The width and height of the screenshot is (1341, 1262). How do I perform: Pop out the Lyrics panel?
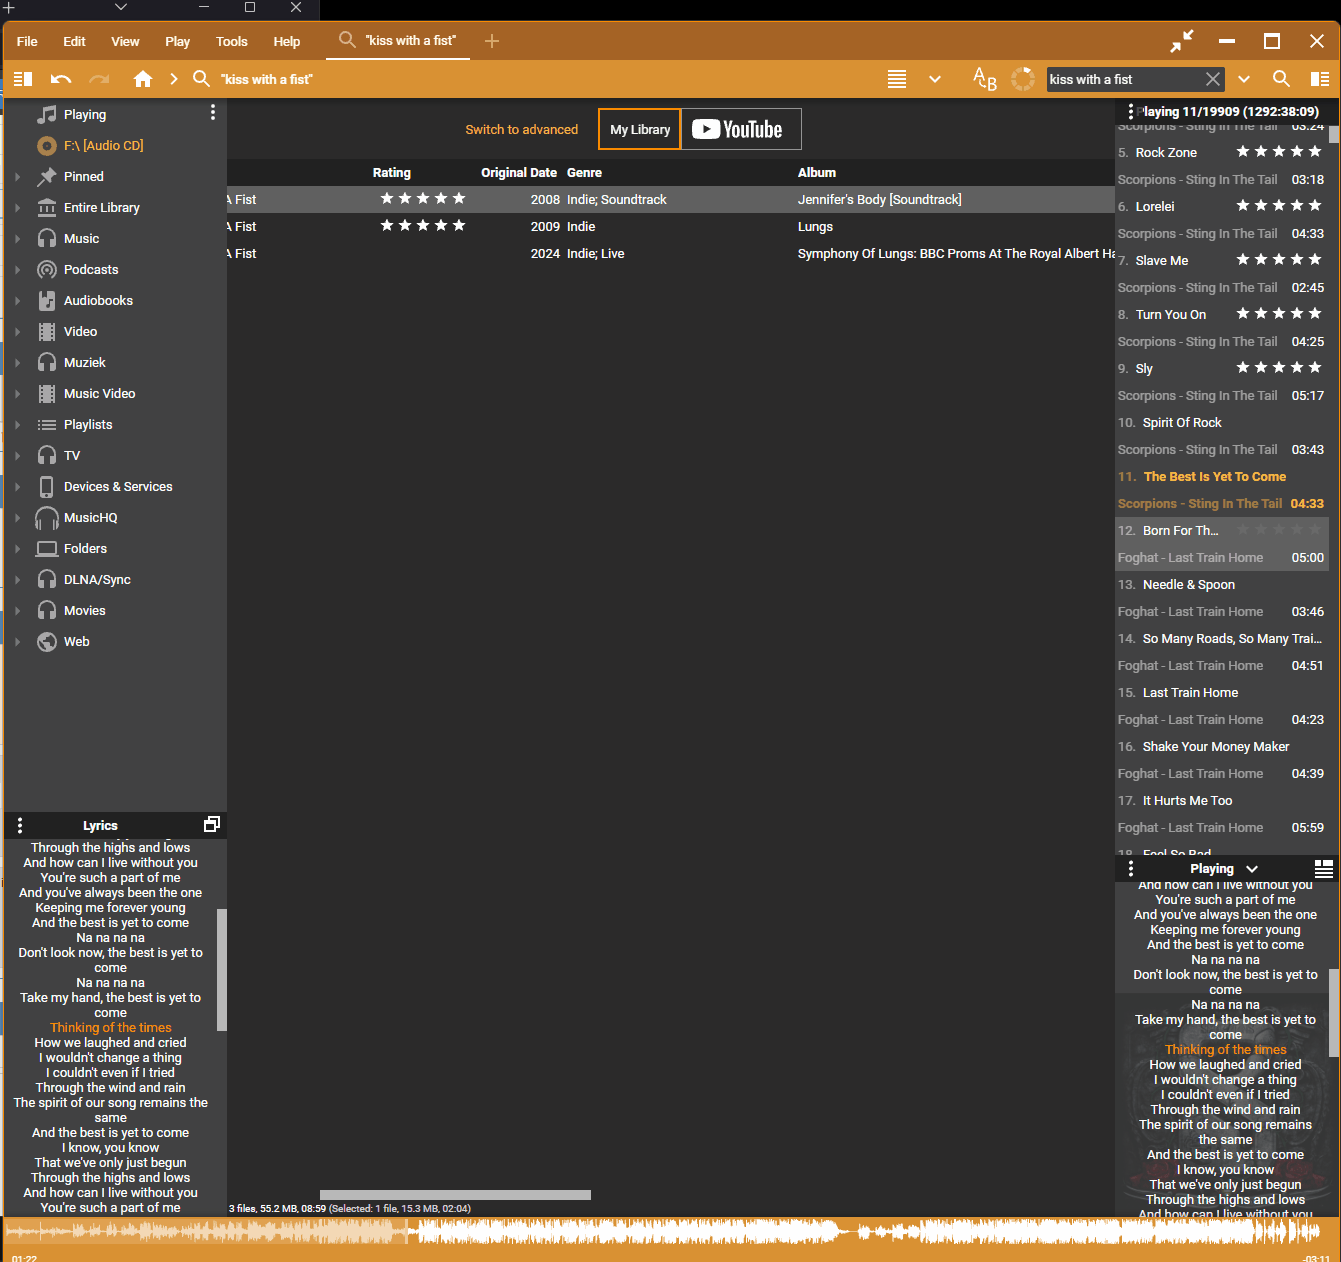tap(212, 824)
